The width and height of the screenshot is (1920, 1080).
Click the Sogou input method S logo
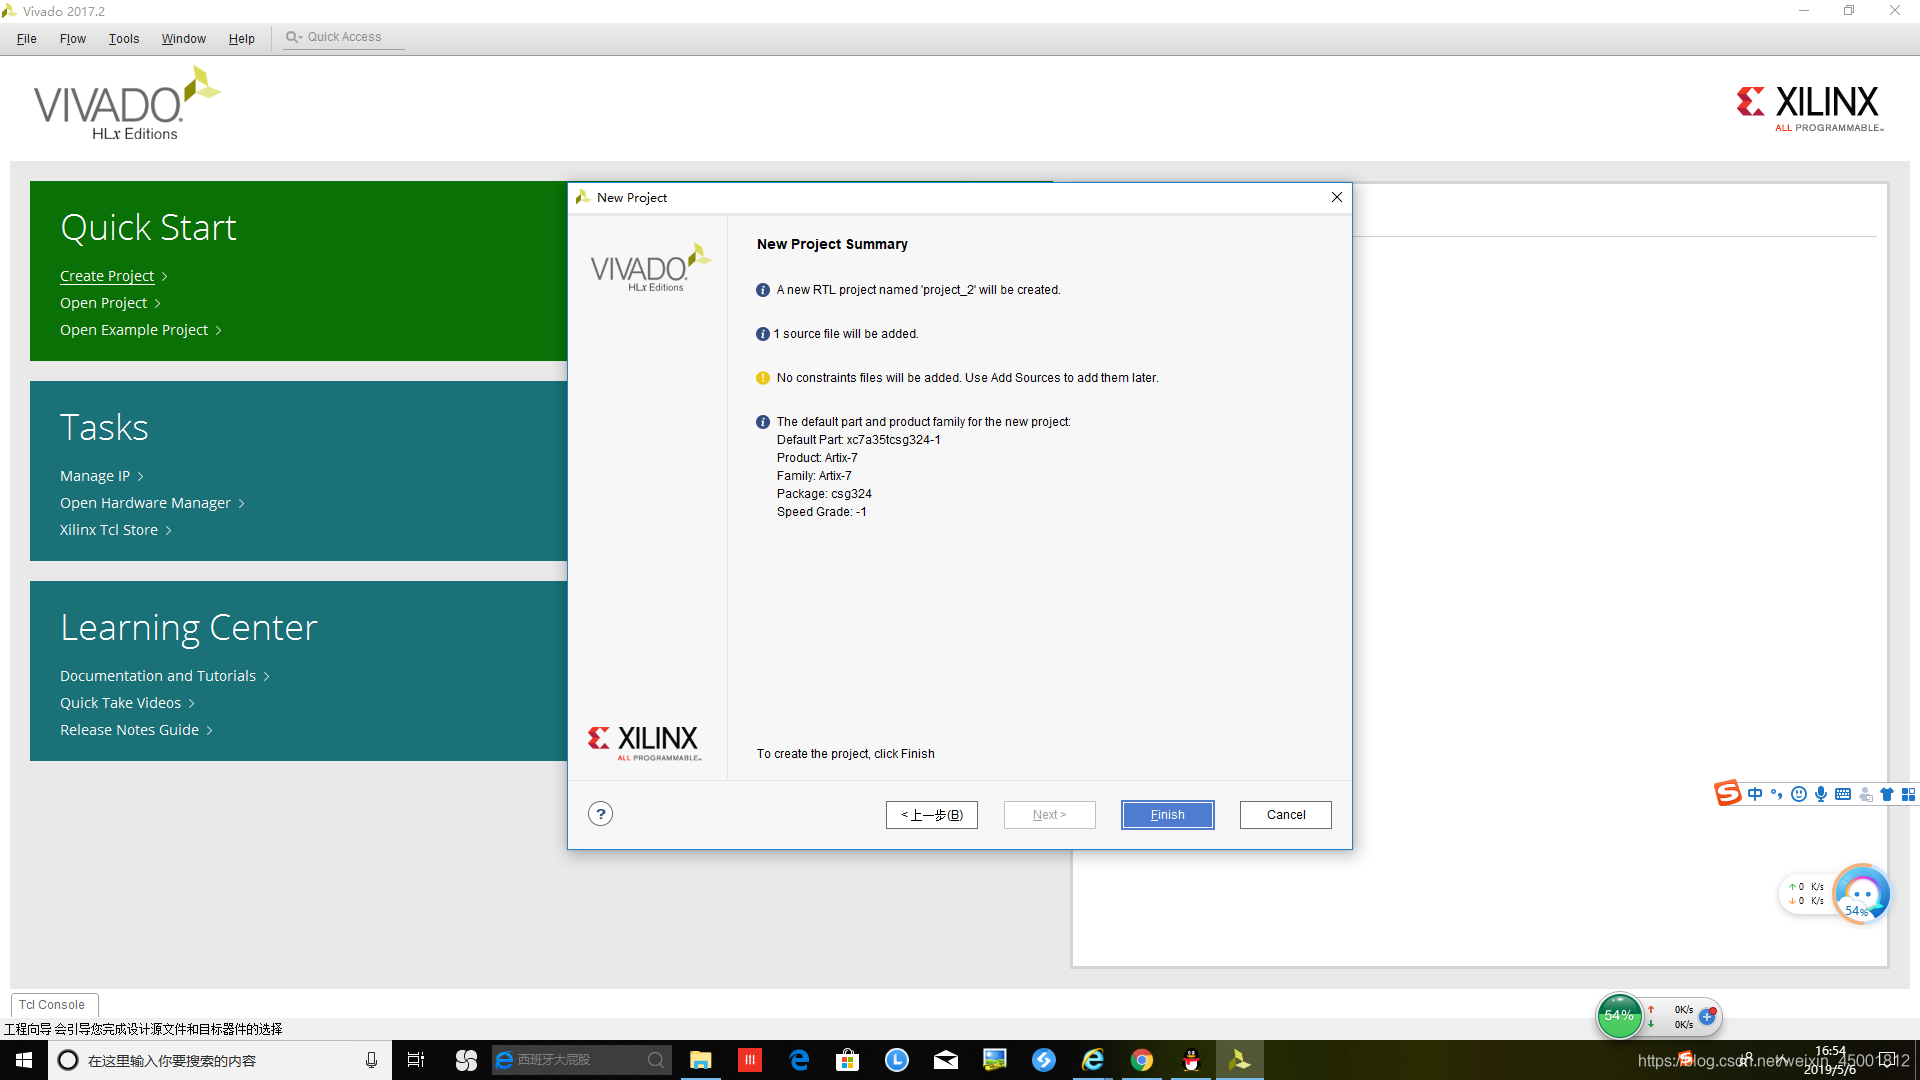[1728, 794]
